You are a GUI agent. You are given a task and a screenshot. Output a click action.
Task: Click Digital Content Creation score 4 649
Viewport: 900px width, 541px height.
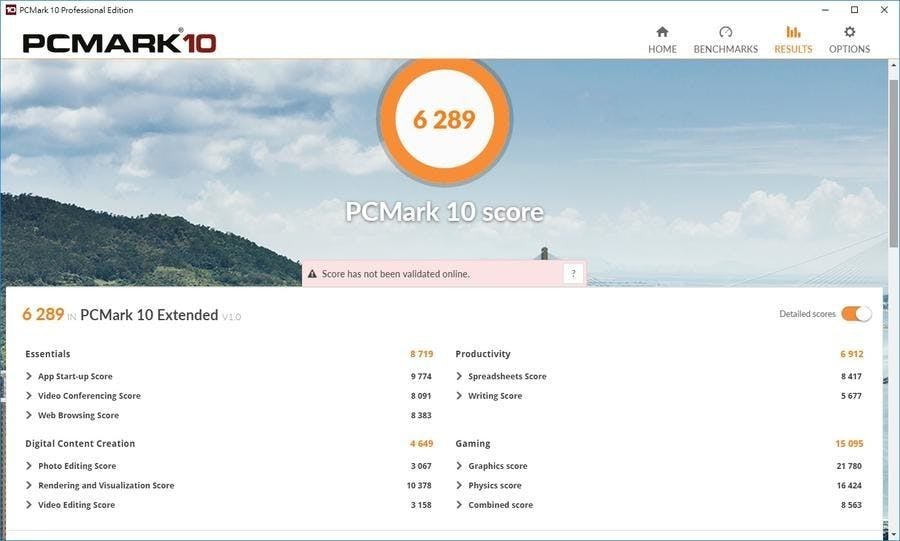(x=421, y=443)
